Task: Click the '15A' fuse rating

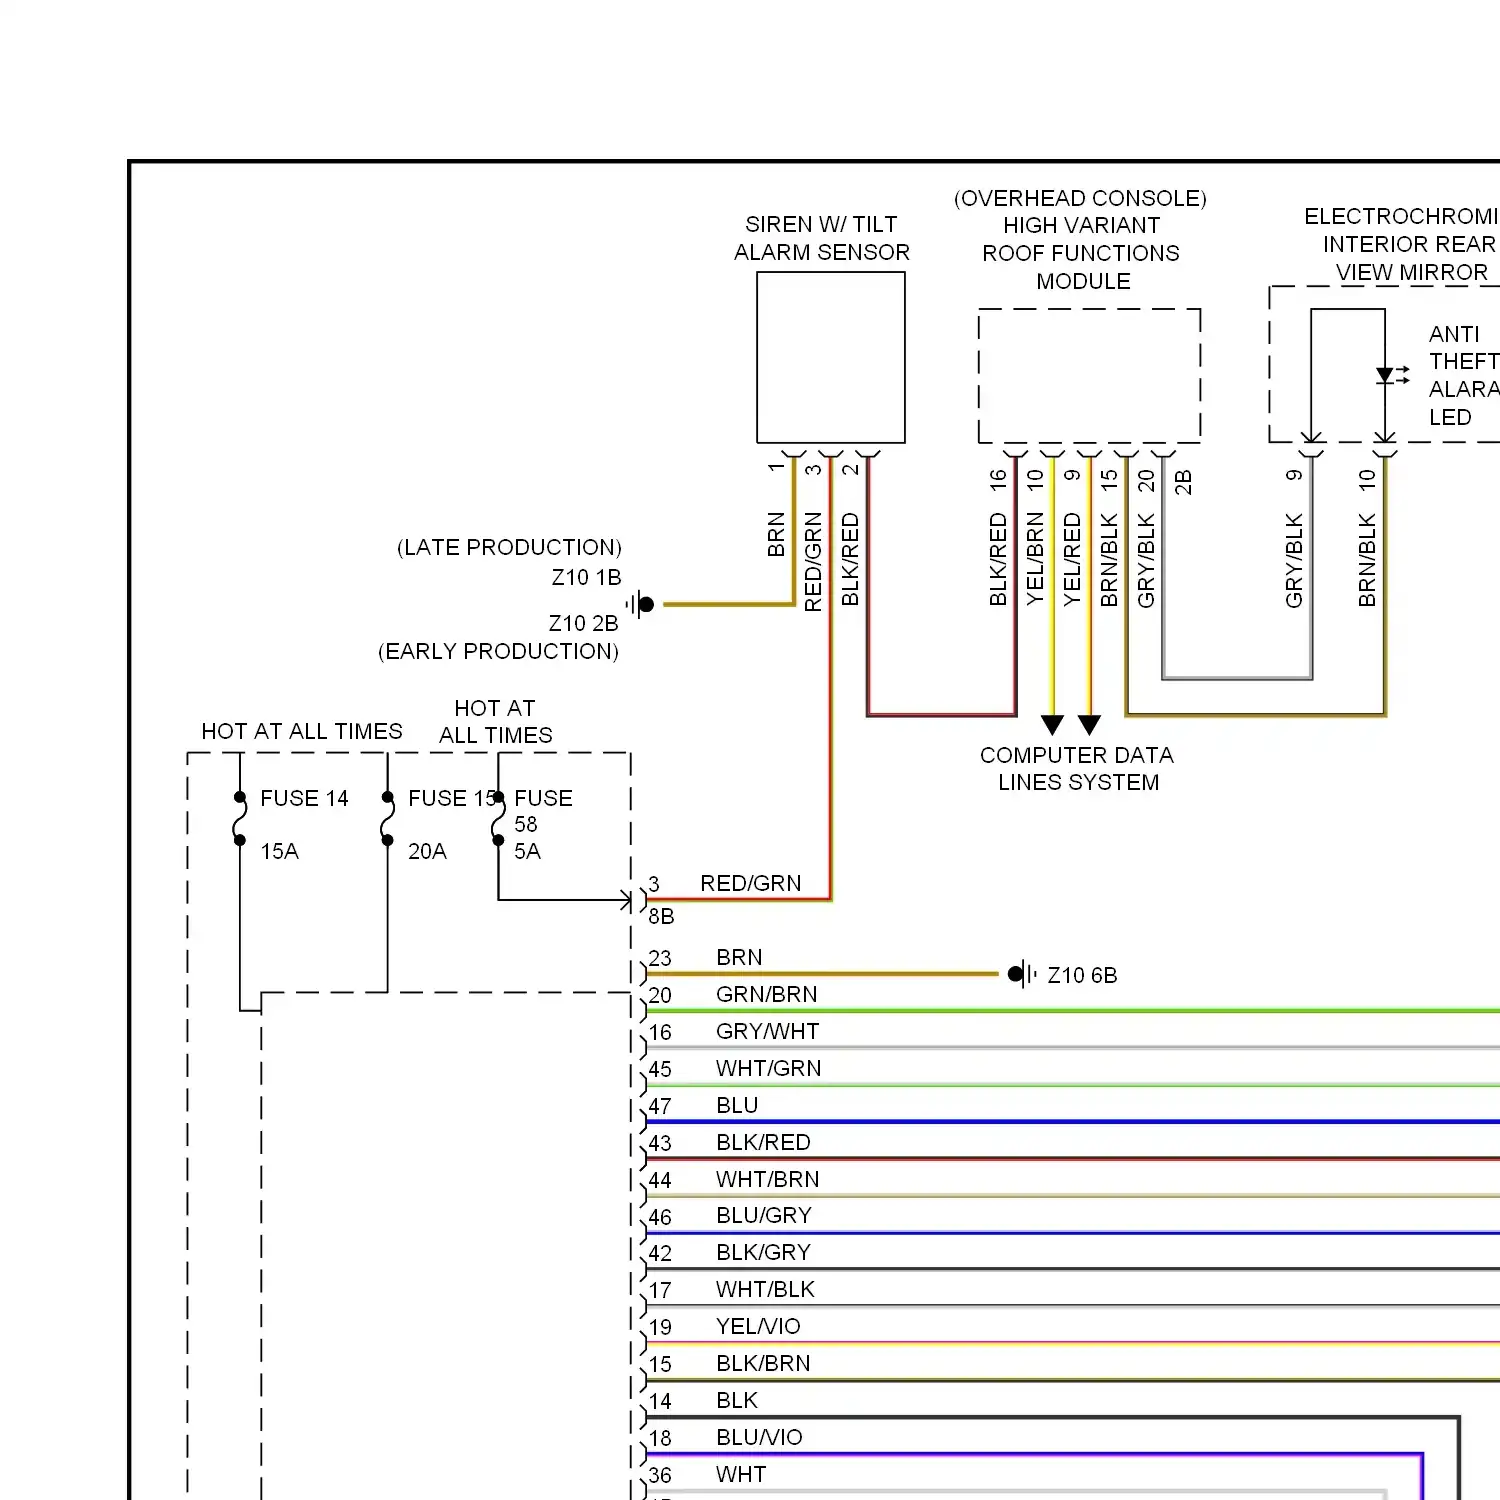Action: [x=279, y=851]
